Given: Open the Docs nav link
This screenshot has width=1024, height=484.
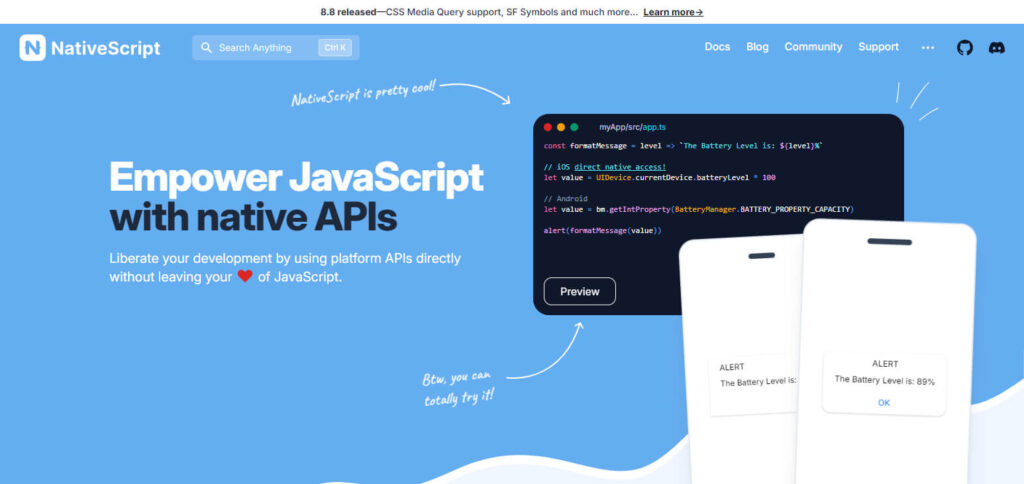Looking at the screenshot, I should tap(717, 47).
